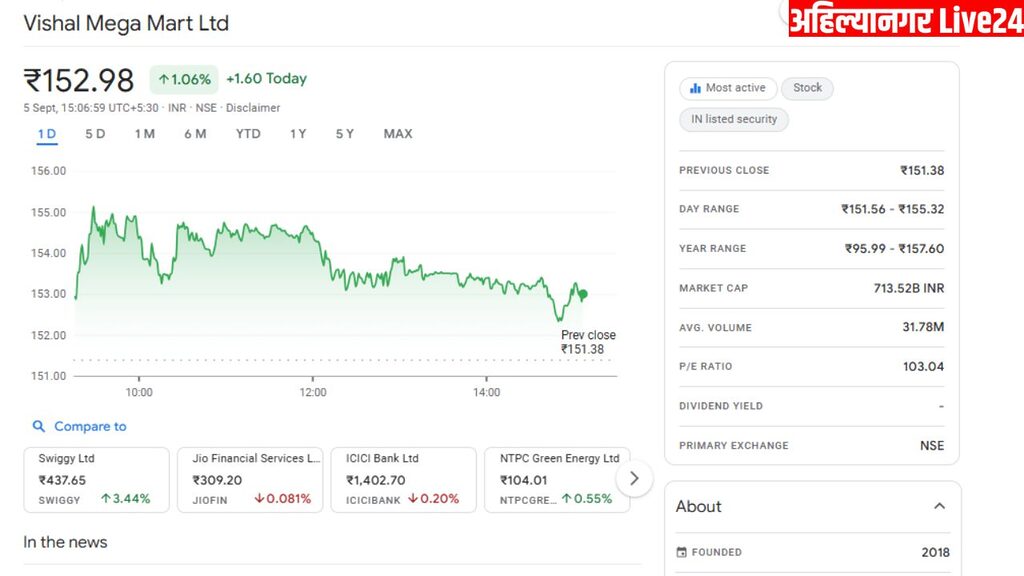1024x576 pixels.
Task: Switch to the 1M chart range
Action: (x=145, y=134)
